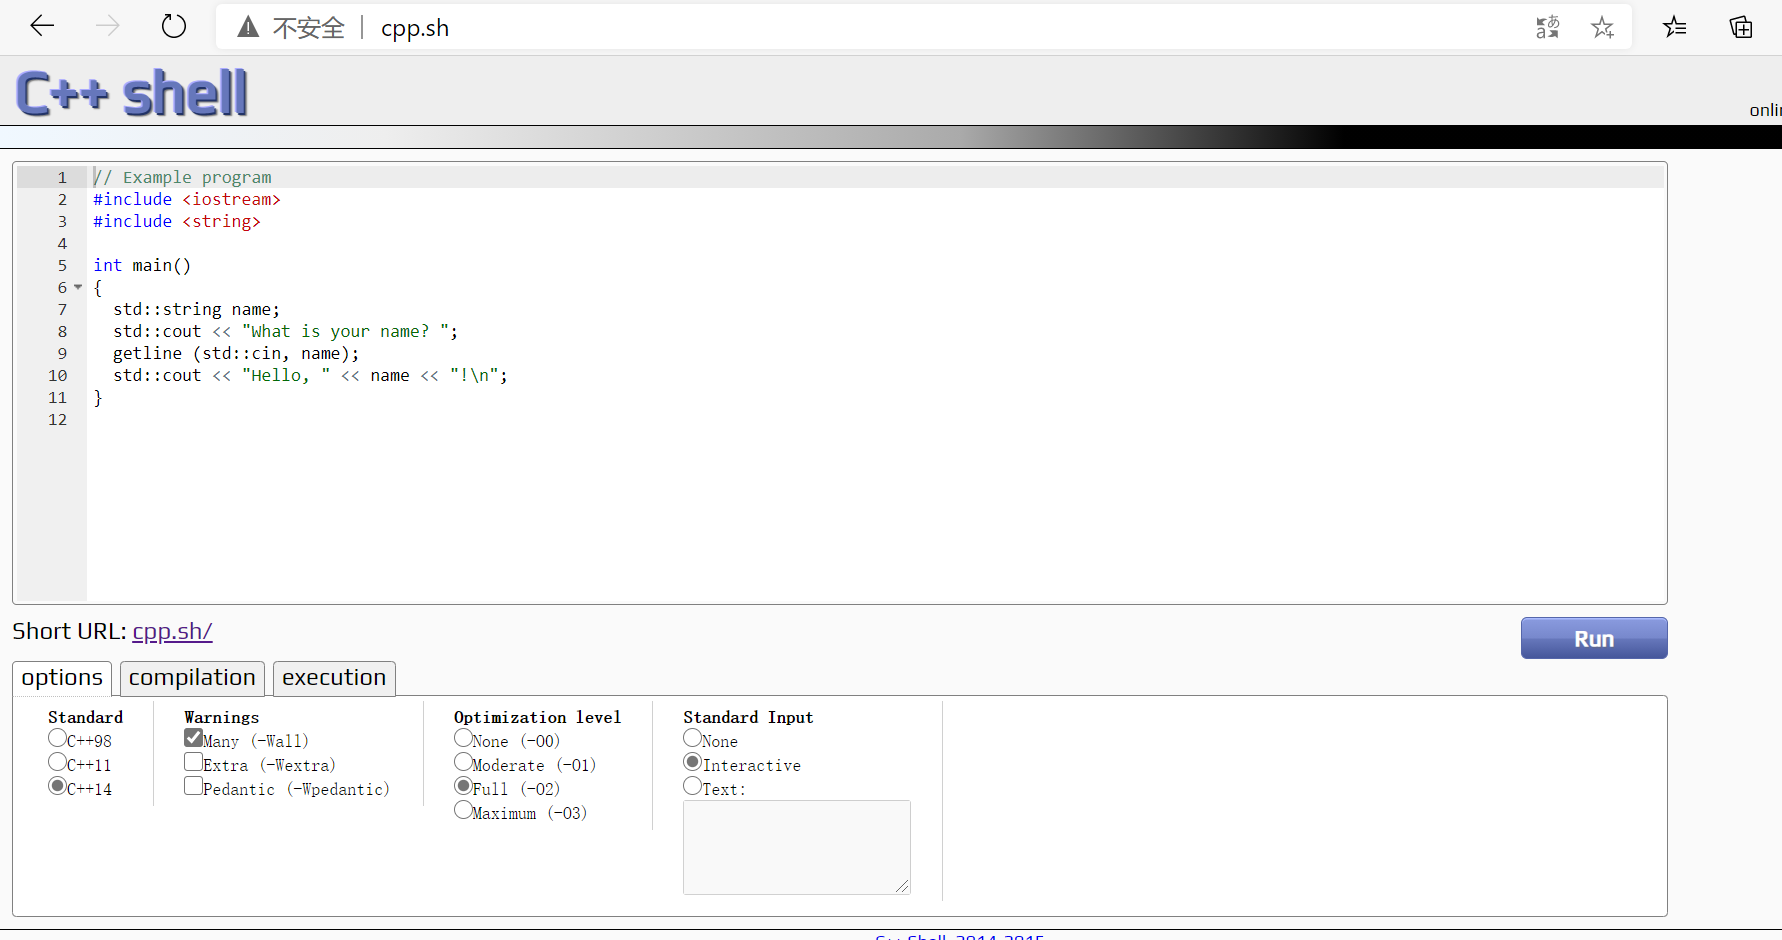
Task: Set Standard Input to None
Action: click(x=692, y=738)
